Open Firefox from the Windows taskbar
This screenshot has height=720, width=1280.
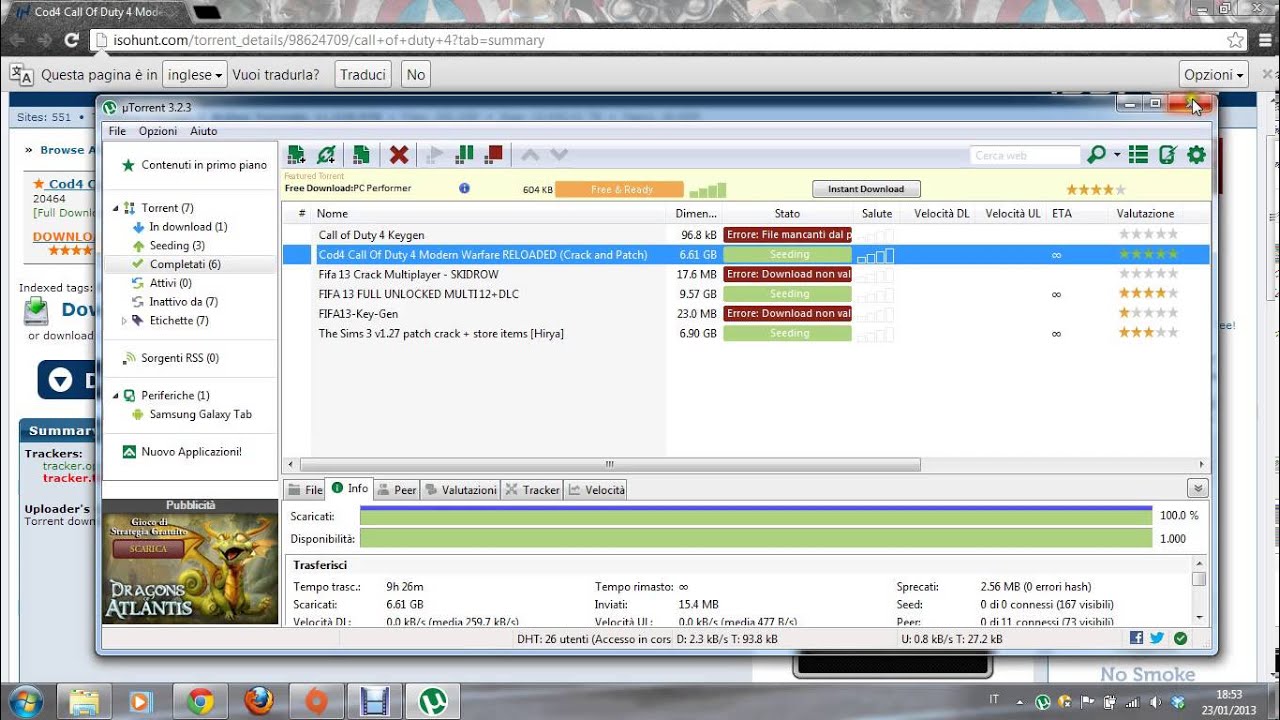point(258,701)
